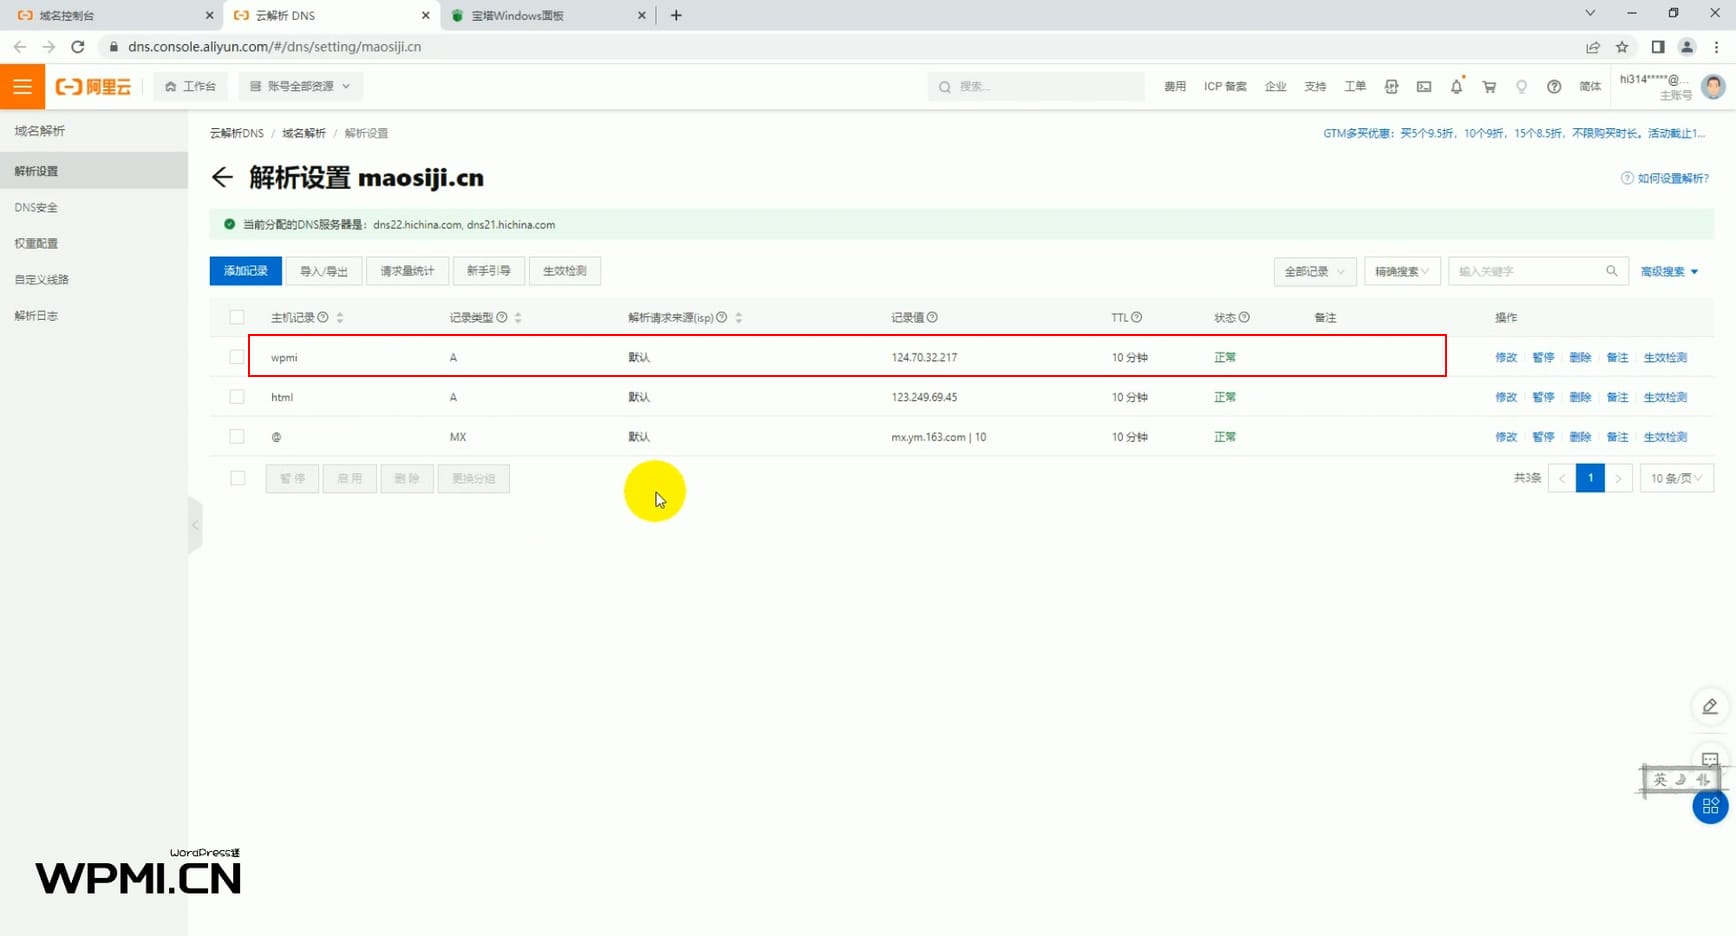Expand the 账号全部资源 dropdown

click(300, 87)
